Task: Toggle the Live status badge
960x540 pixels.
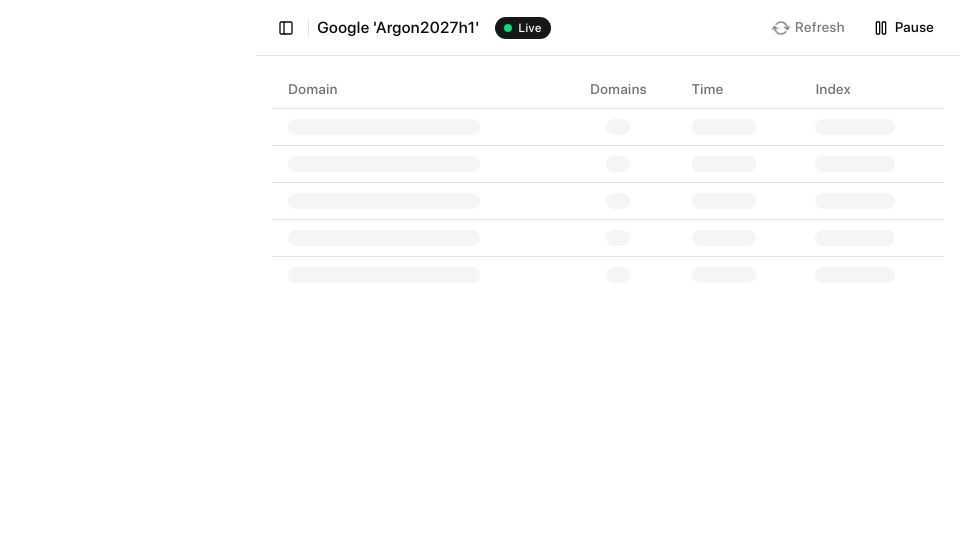Action: [x=522, y=28]
